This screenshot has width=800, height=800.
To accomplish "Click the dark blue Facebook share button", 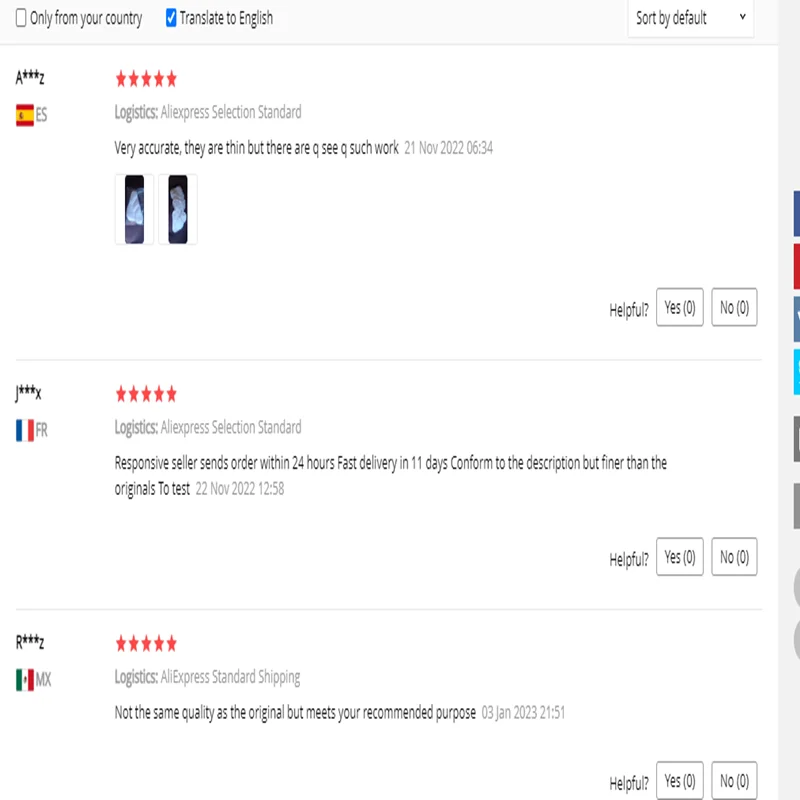I will (x=796, y=215).
